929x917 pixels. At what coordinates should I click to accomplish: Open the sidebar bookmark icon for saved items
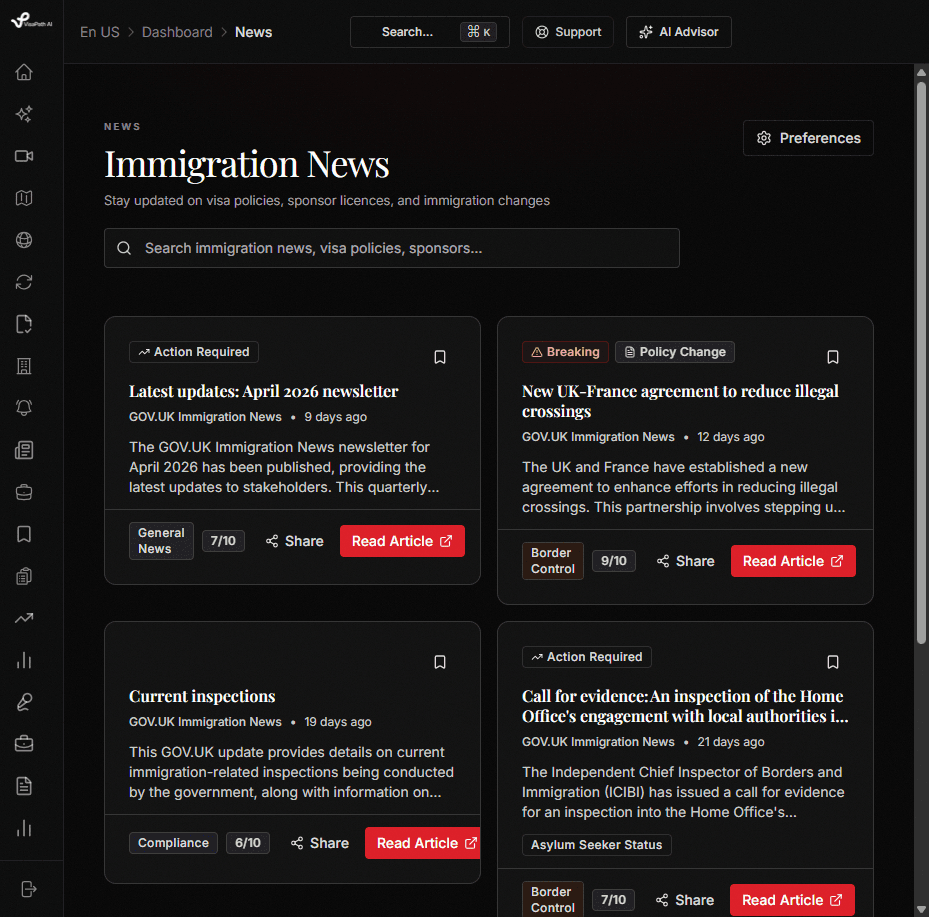click(24, 534)
